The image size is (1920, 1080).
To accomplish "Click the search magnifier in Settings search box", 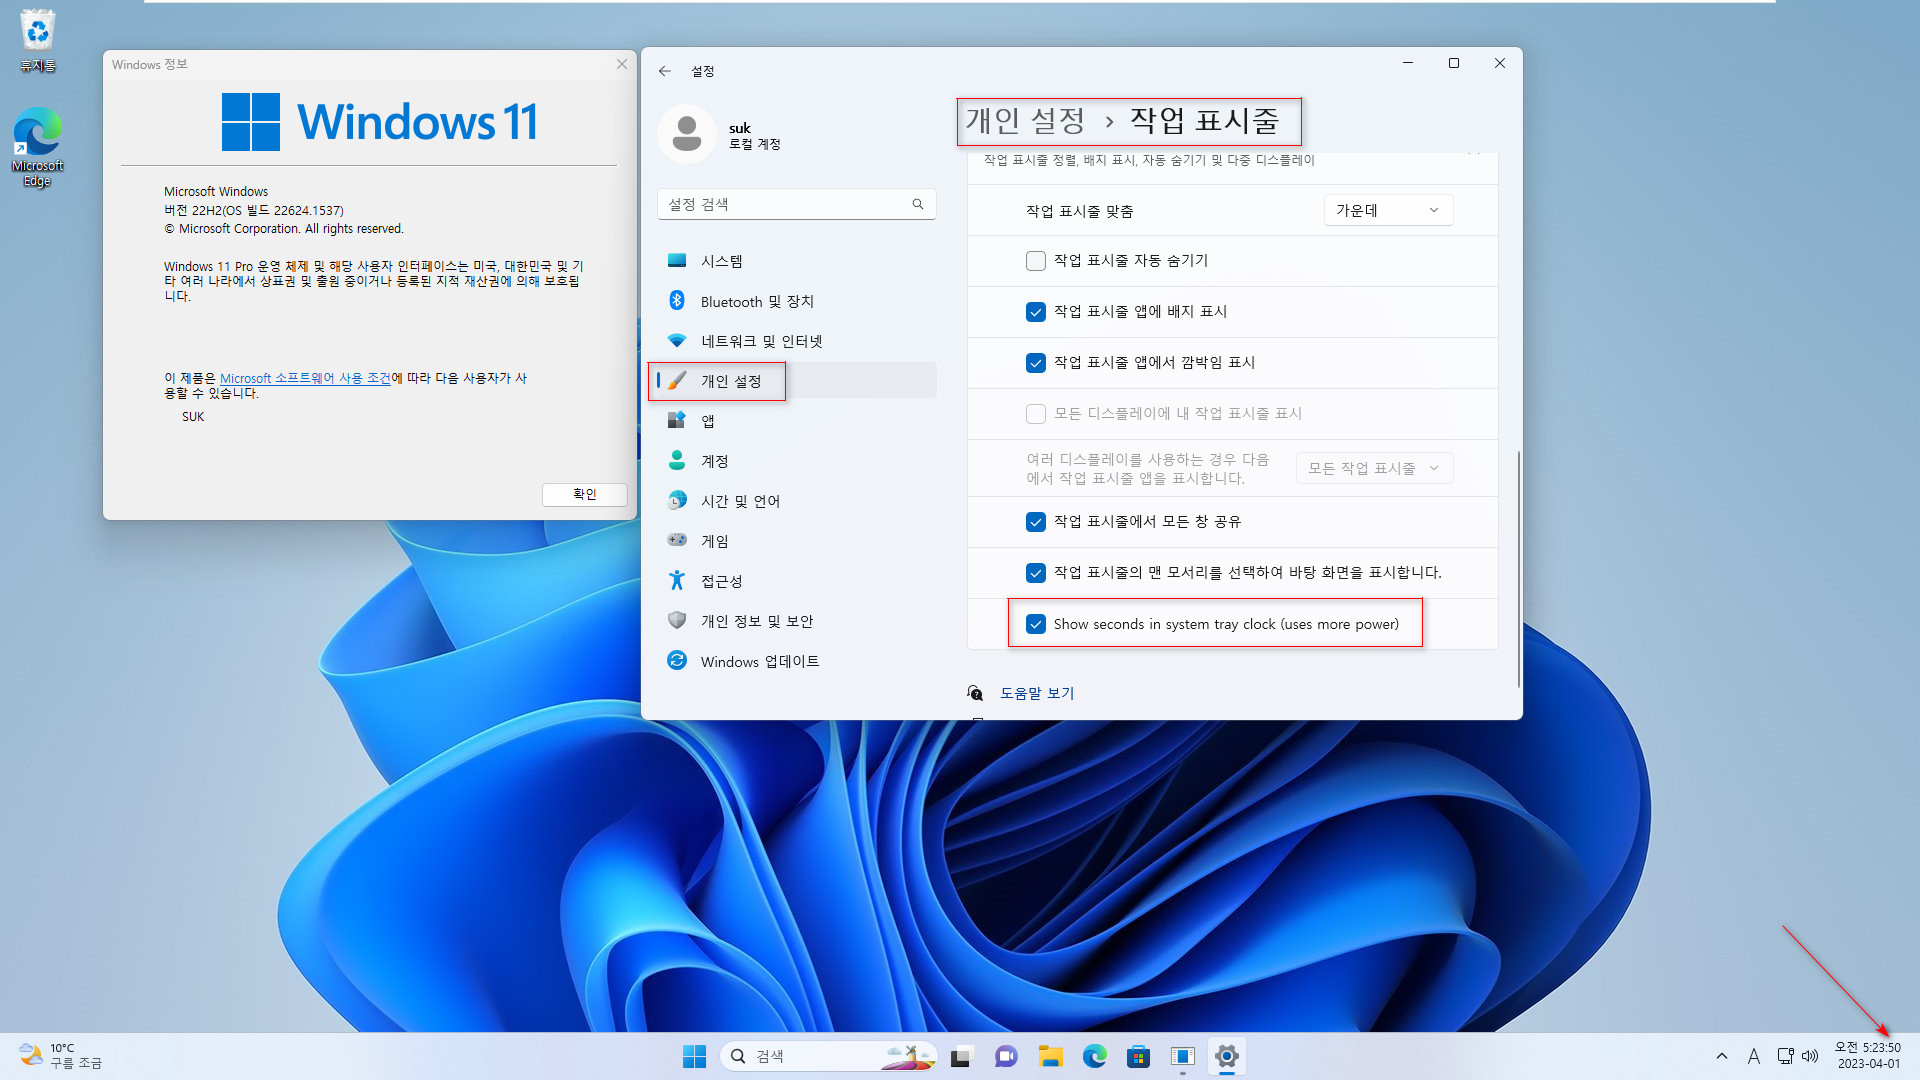I will (918, 204).
